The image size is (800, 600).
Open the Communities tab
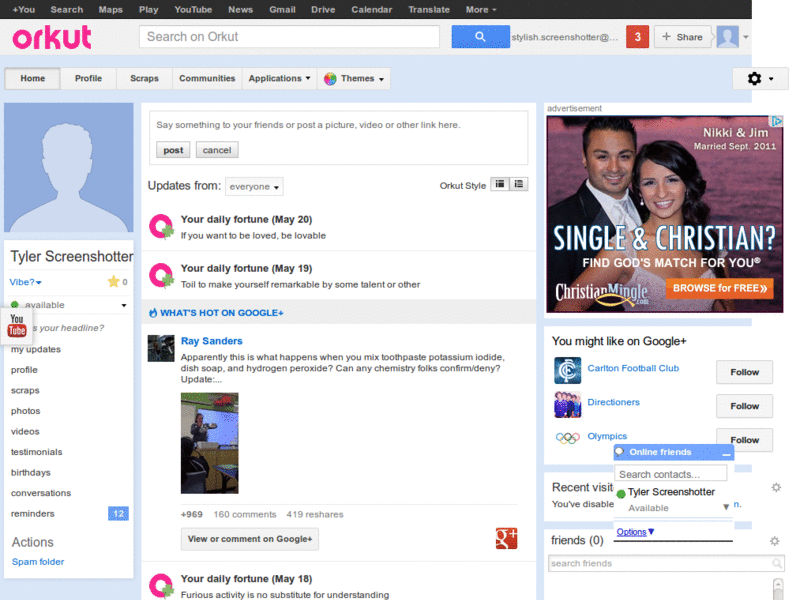[x=207, y=79]
